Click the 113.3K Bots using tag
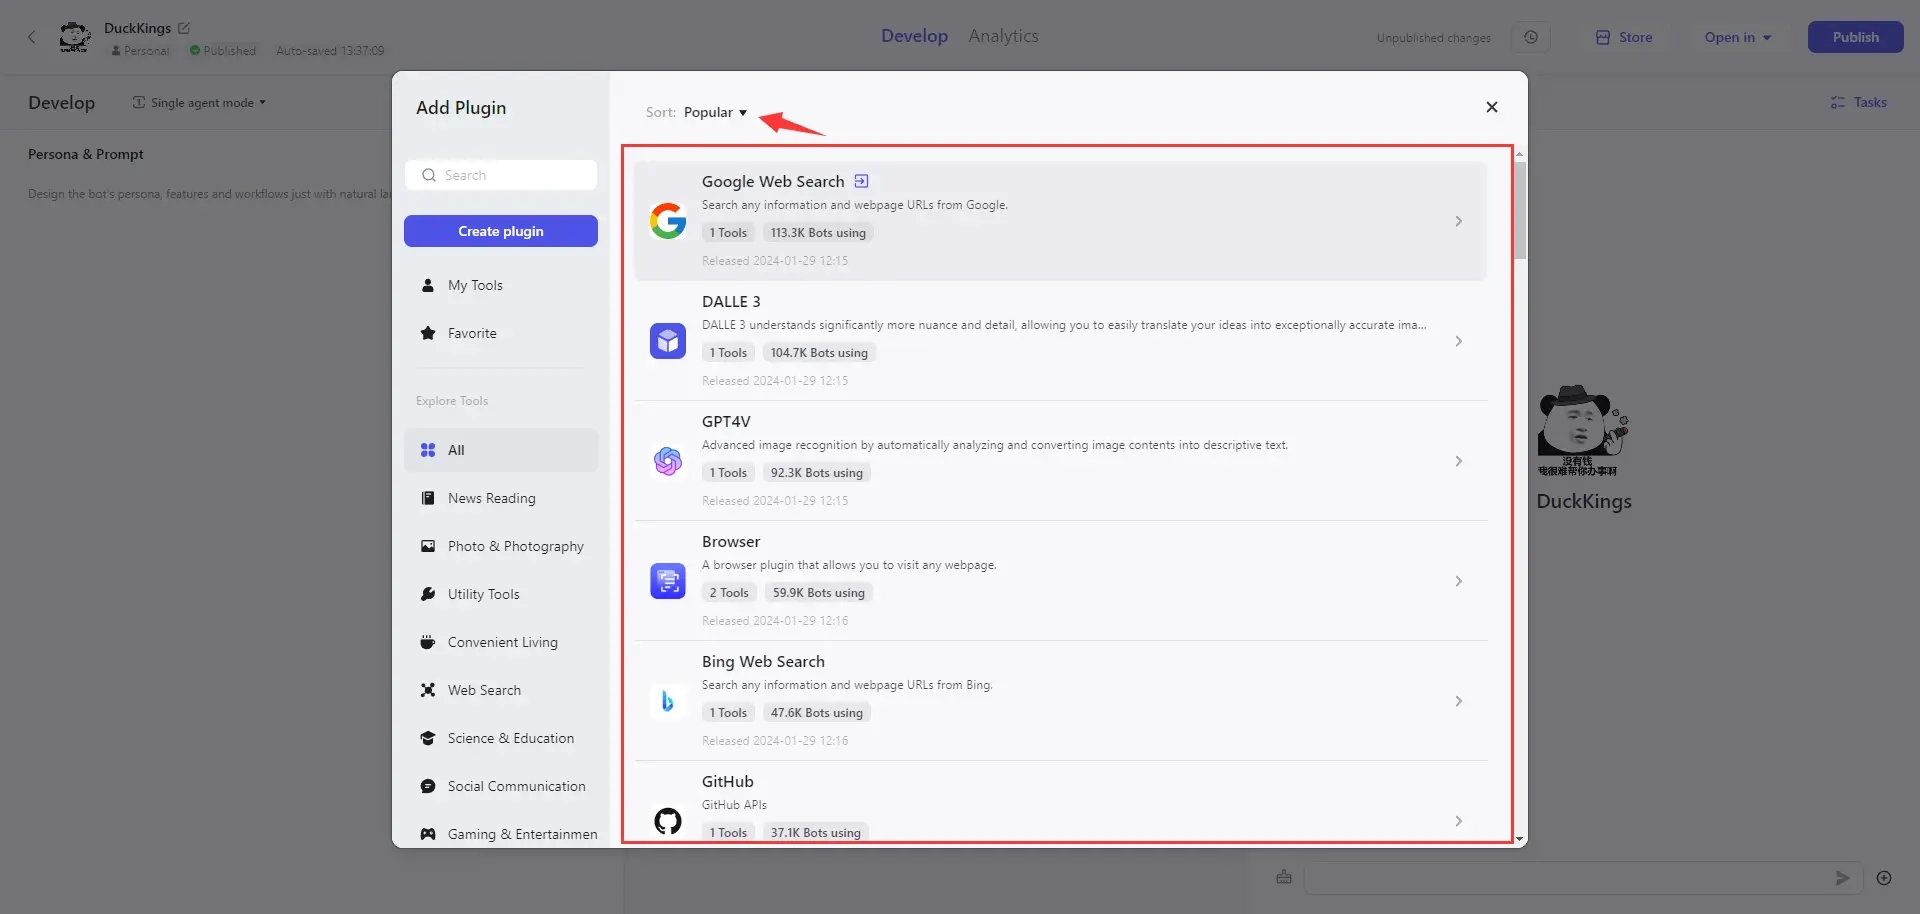This screenshot has height=914, width=1920. point(818,233)
